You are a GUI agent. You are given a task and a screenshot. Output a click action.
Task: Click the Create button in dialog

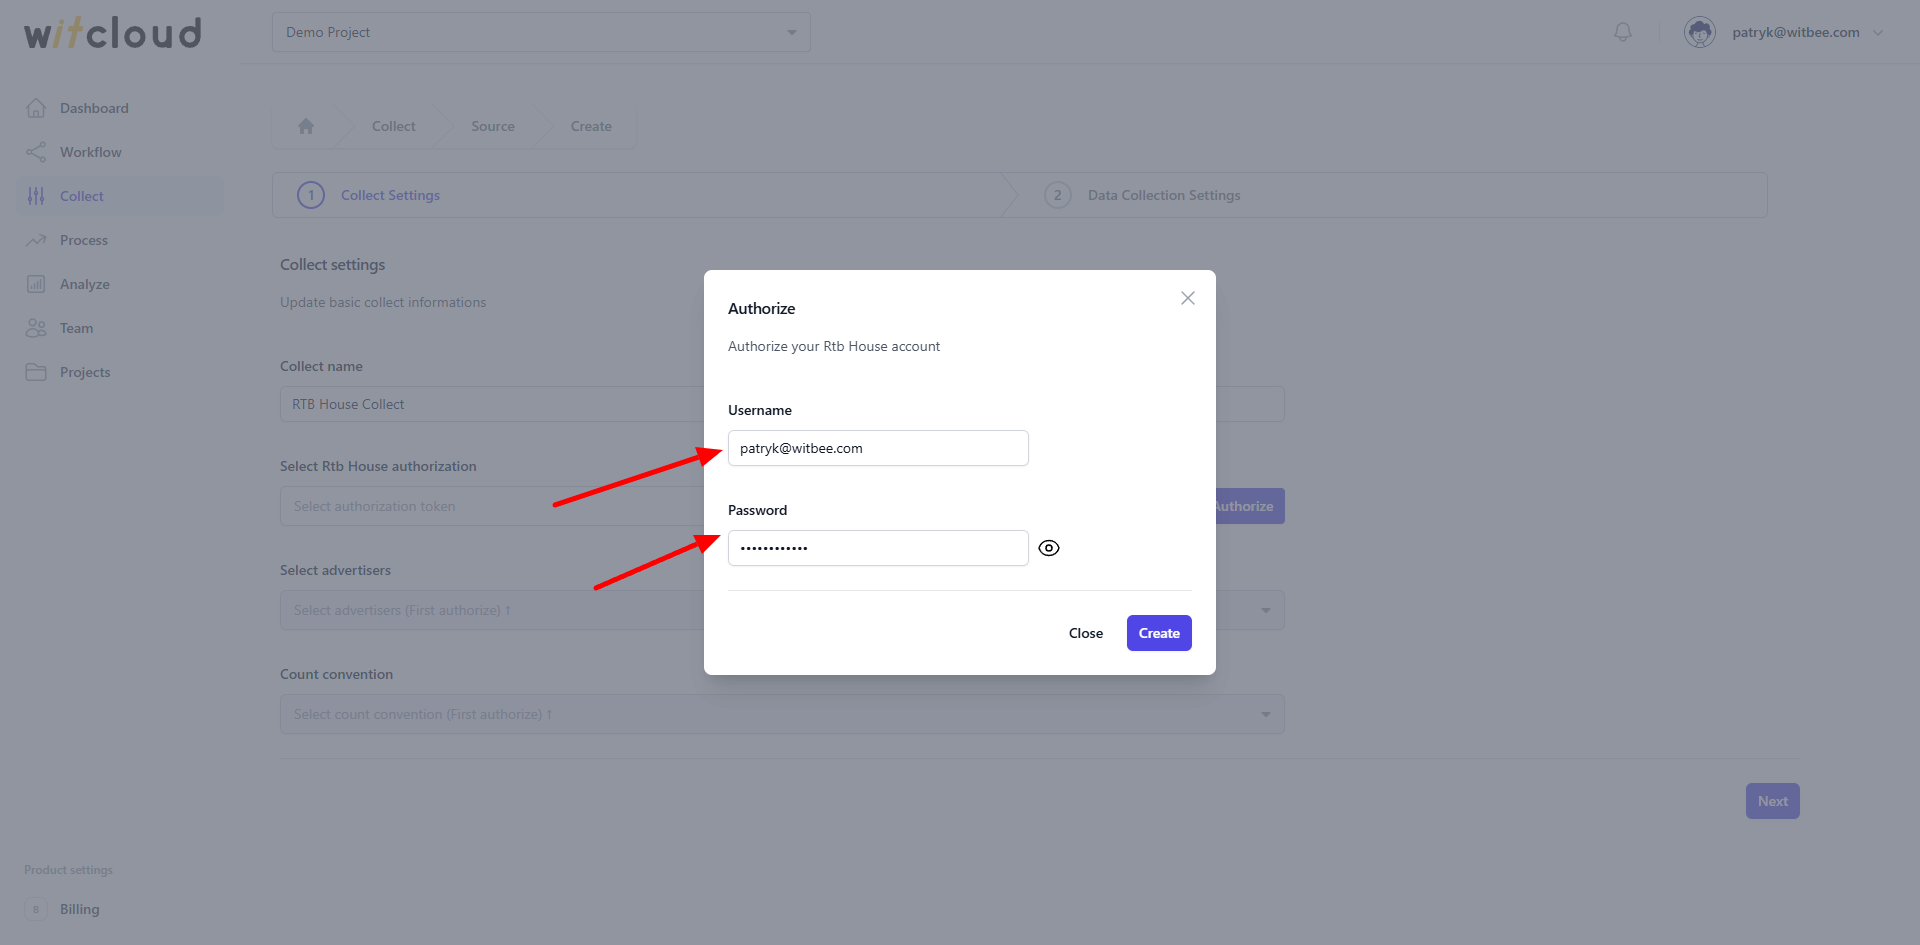(x=1159, y=633)
